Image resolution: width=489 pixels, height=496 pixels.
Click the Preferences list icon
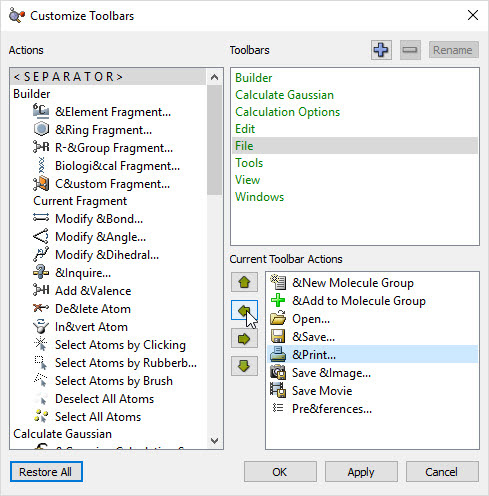(278, 408)
